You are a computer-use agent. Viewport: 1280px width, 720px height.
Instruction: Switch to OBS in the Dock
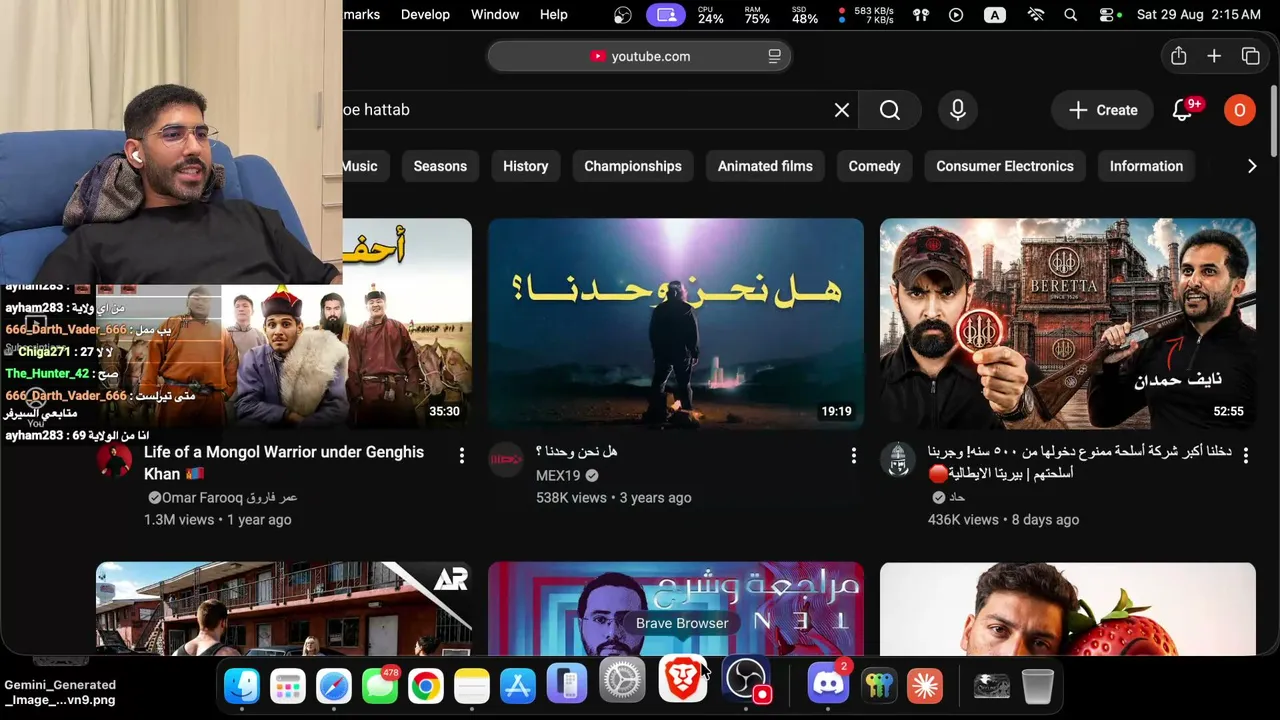[x=746, y=682]
